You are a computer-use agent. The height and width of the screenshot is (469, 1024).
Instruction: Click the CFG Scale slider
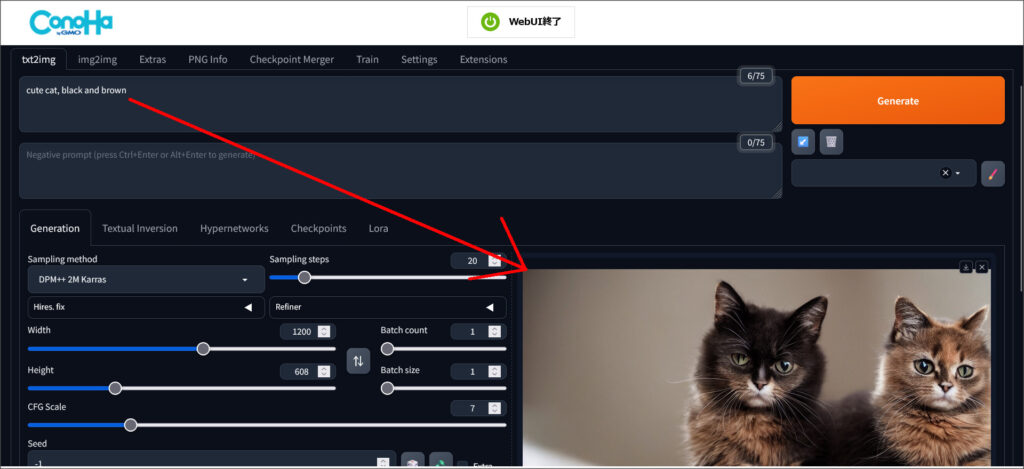267,425
